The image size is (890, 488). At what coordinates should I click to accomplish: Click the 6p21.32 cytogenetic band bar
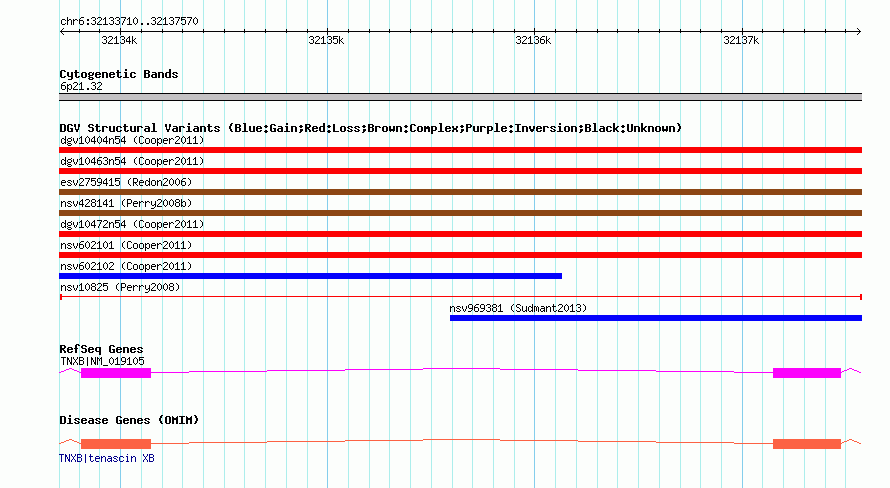click(460, 97)
